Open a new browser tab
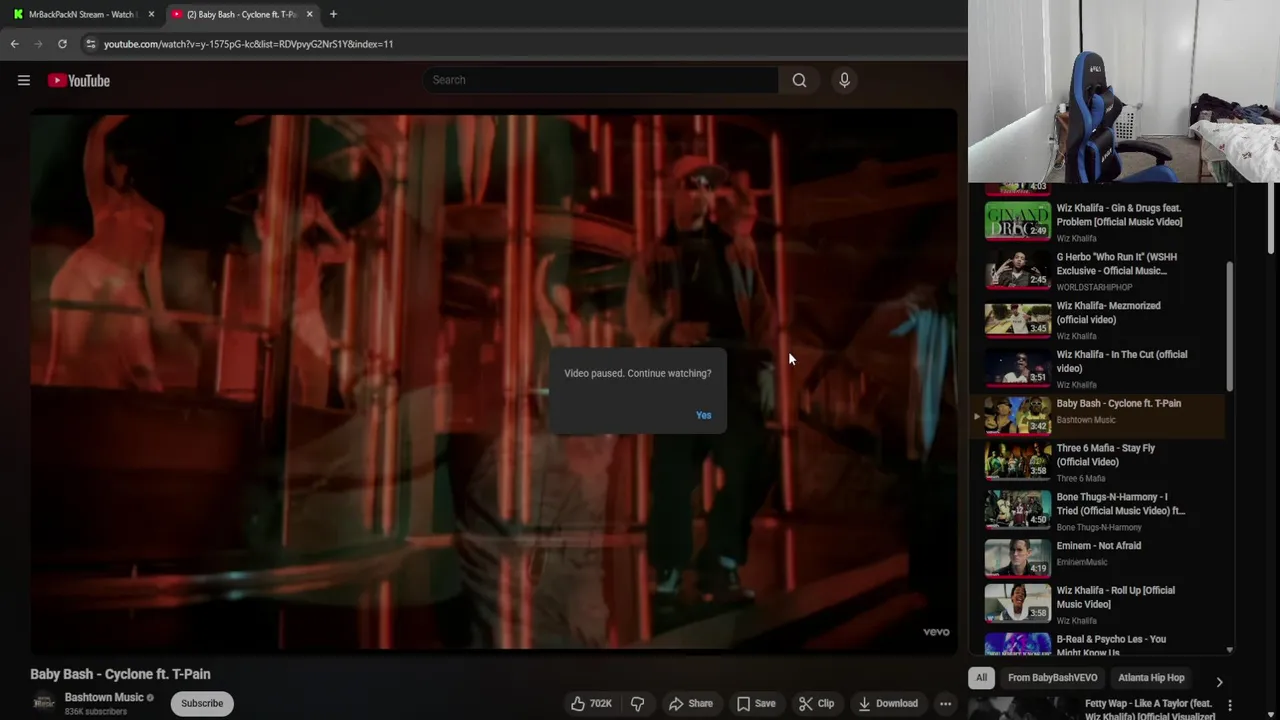Screen dimensions: 1280x720 point(333,14)
